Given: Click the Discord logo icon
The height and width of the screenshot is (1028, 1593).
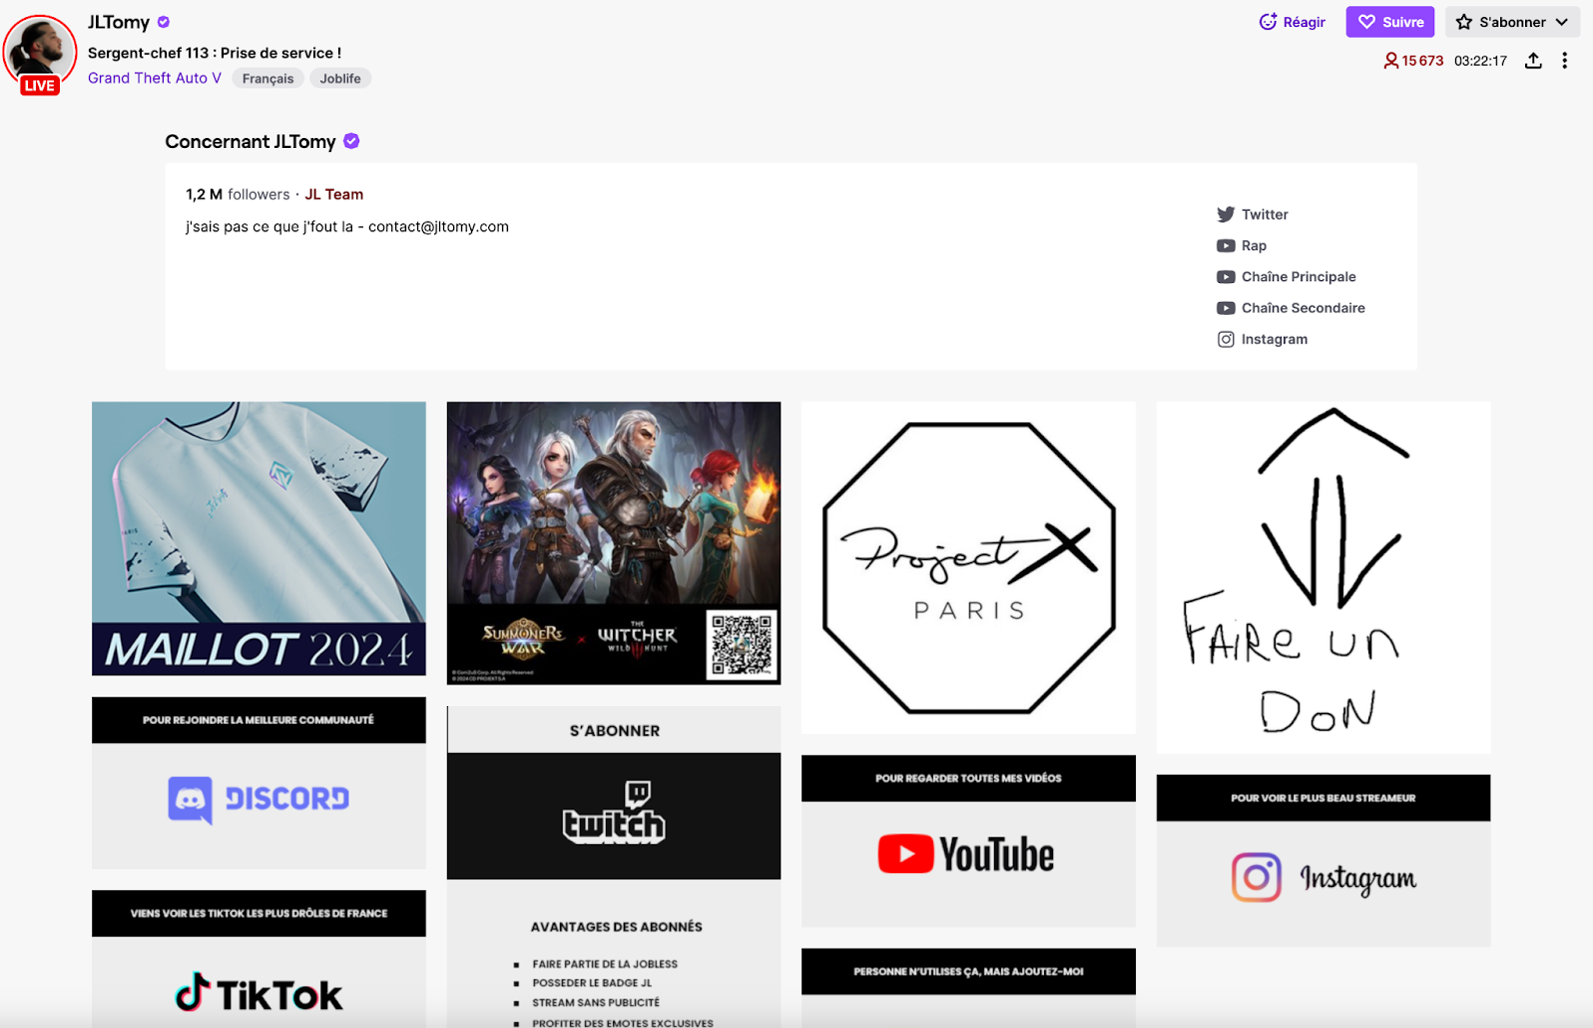Looking at the screenshot, I should pos(190,800).
